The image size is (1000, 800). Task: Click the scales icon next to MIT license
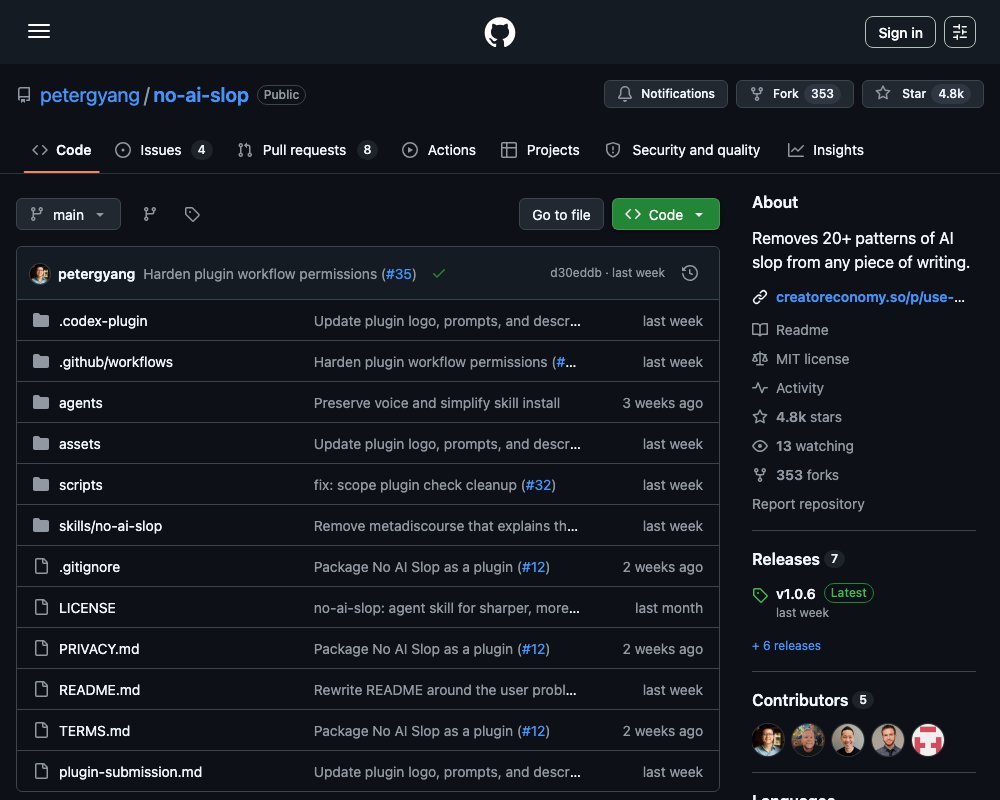[x=760, y=359]
